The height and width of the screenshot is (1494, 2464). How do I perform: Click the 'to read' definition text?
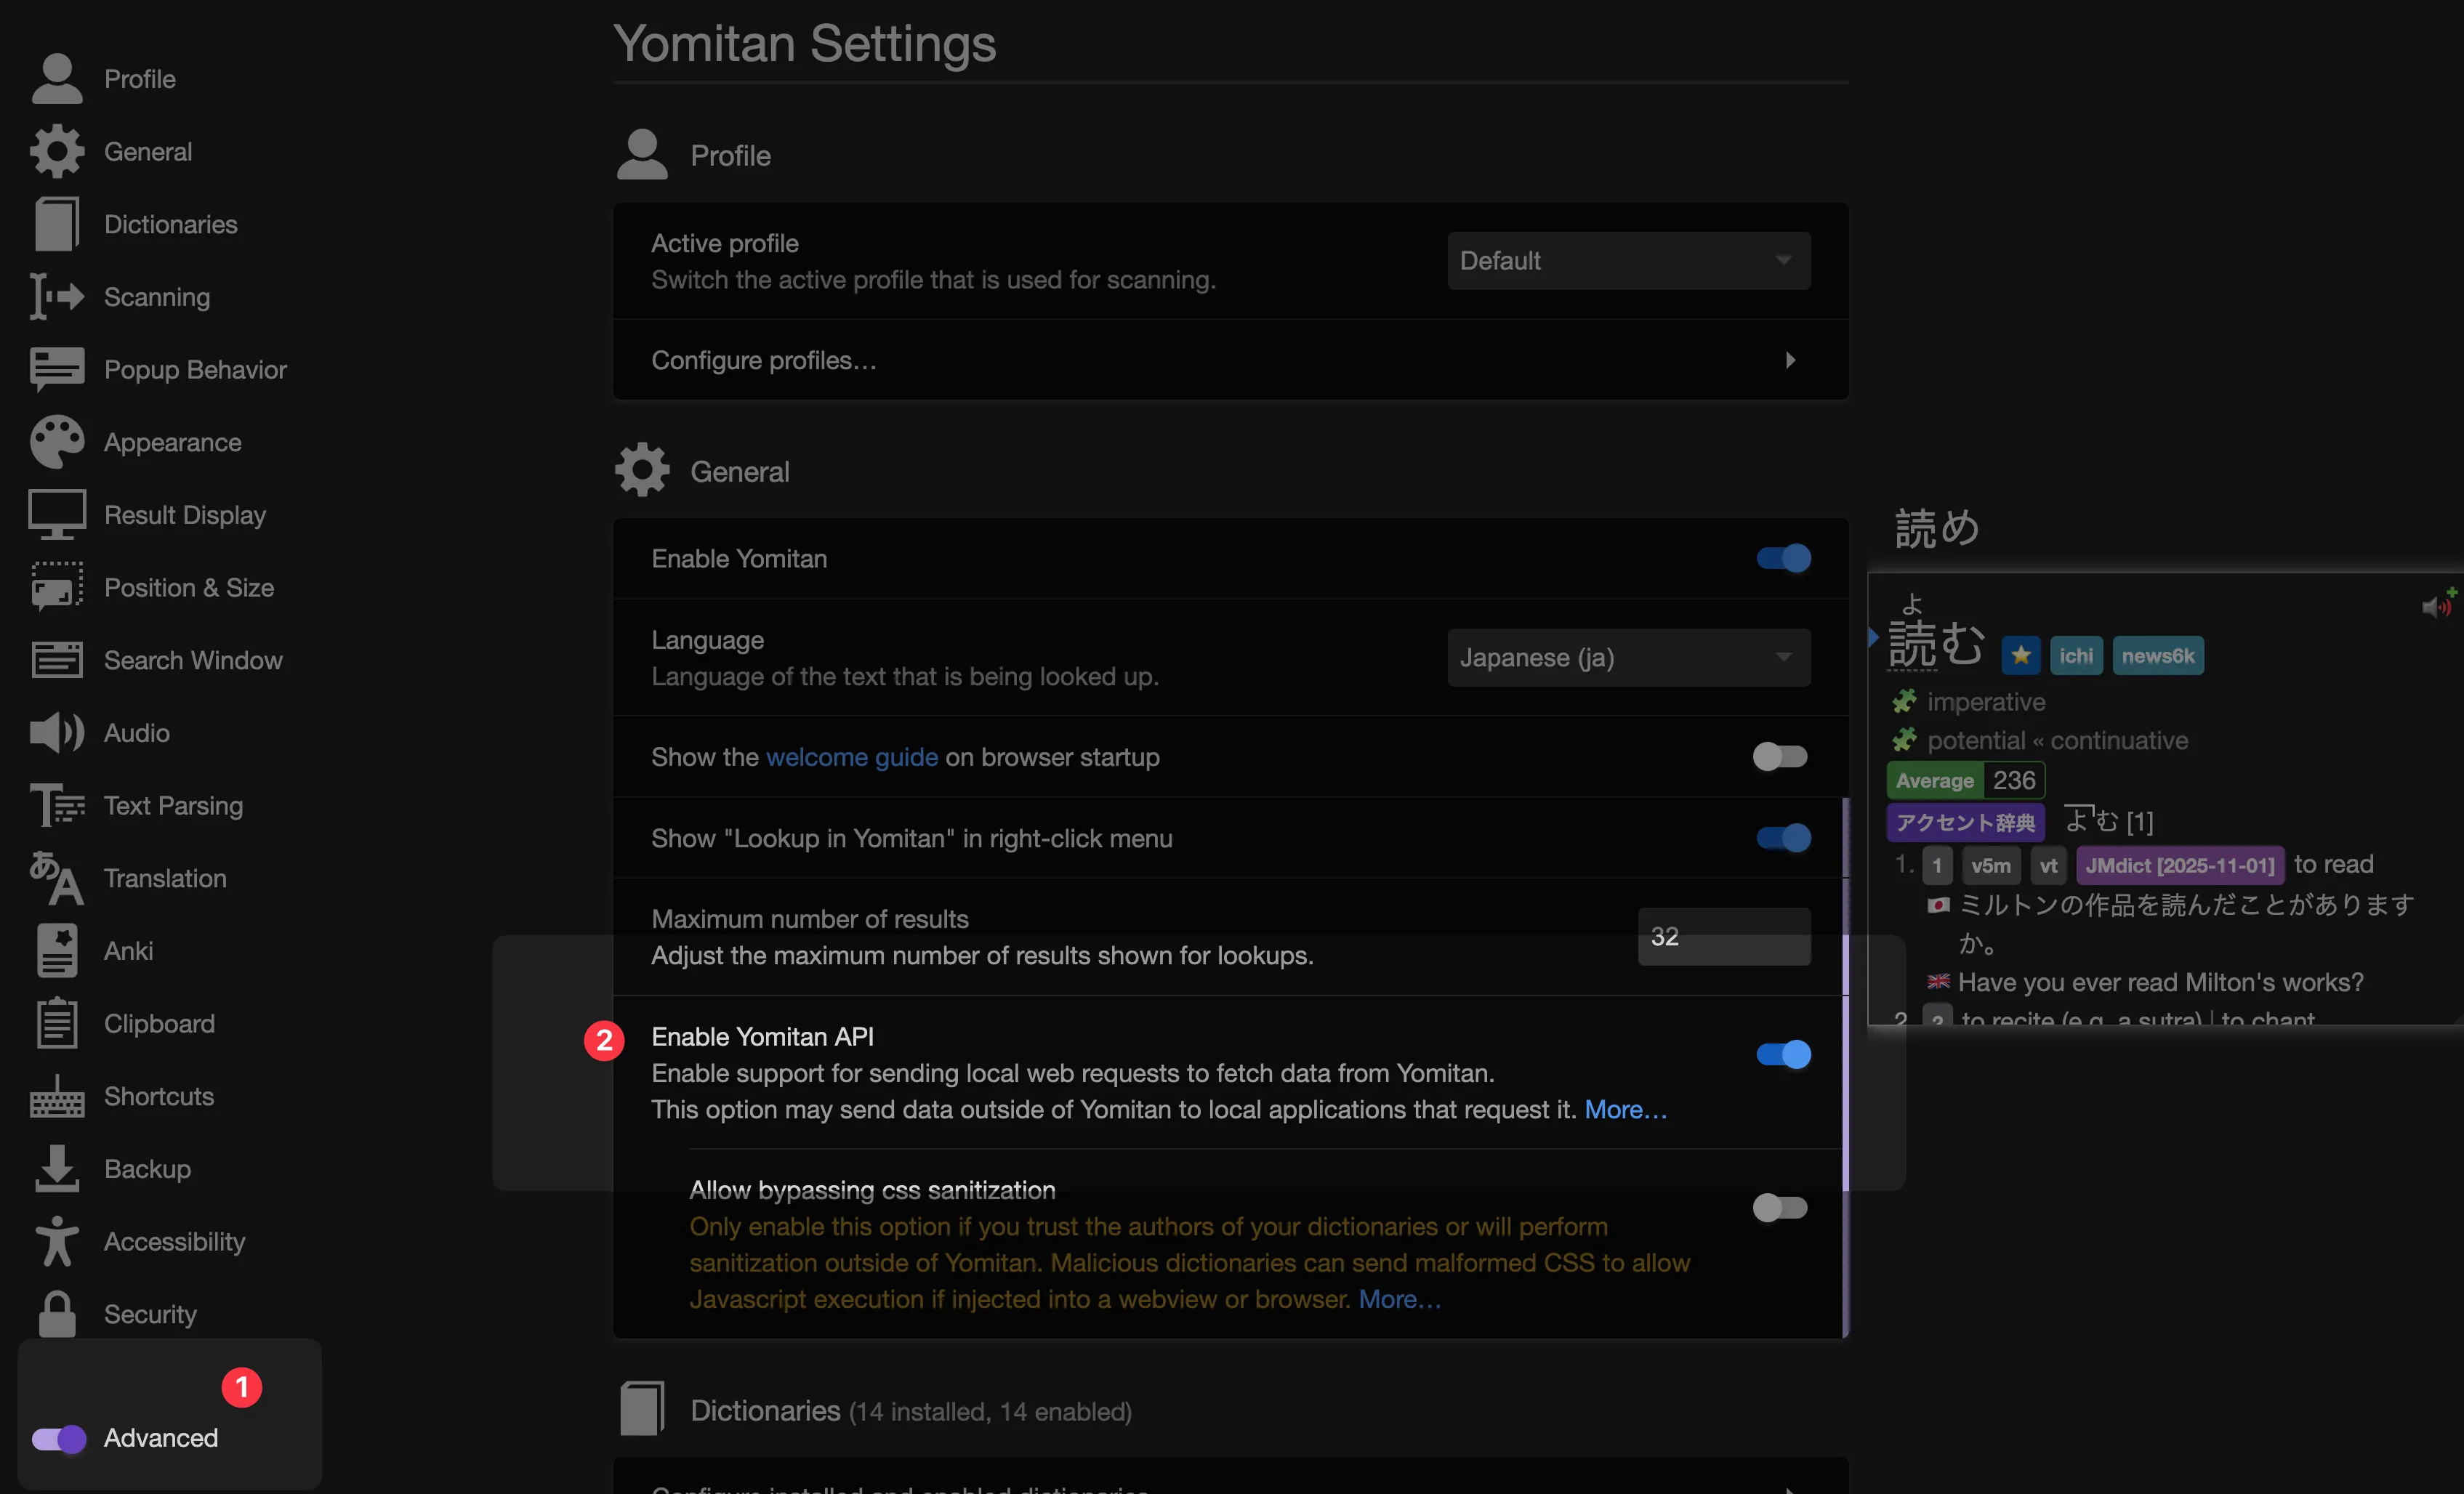[2333, 864]
